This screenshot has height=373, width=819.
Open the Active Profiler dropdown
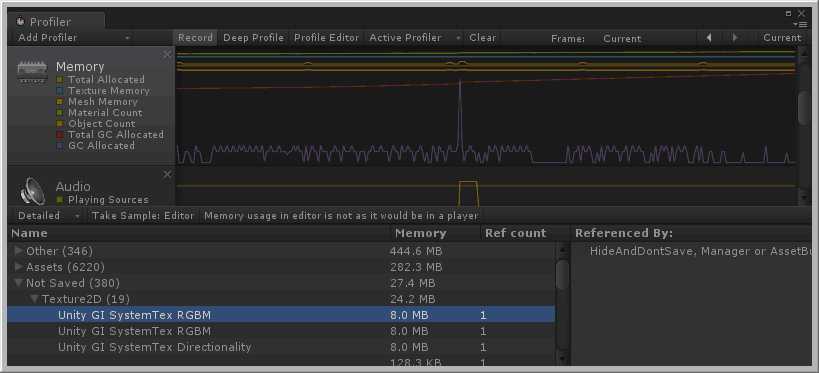pos(415,38)
